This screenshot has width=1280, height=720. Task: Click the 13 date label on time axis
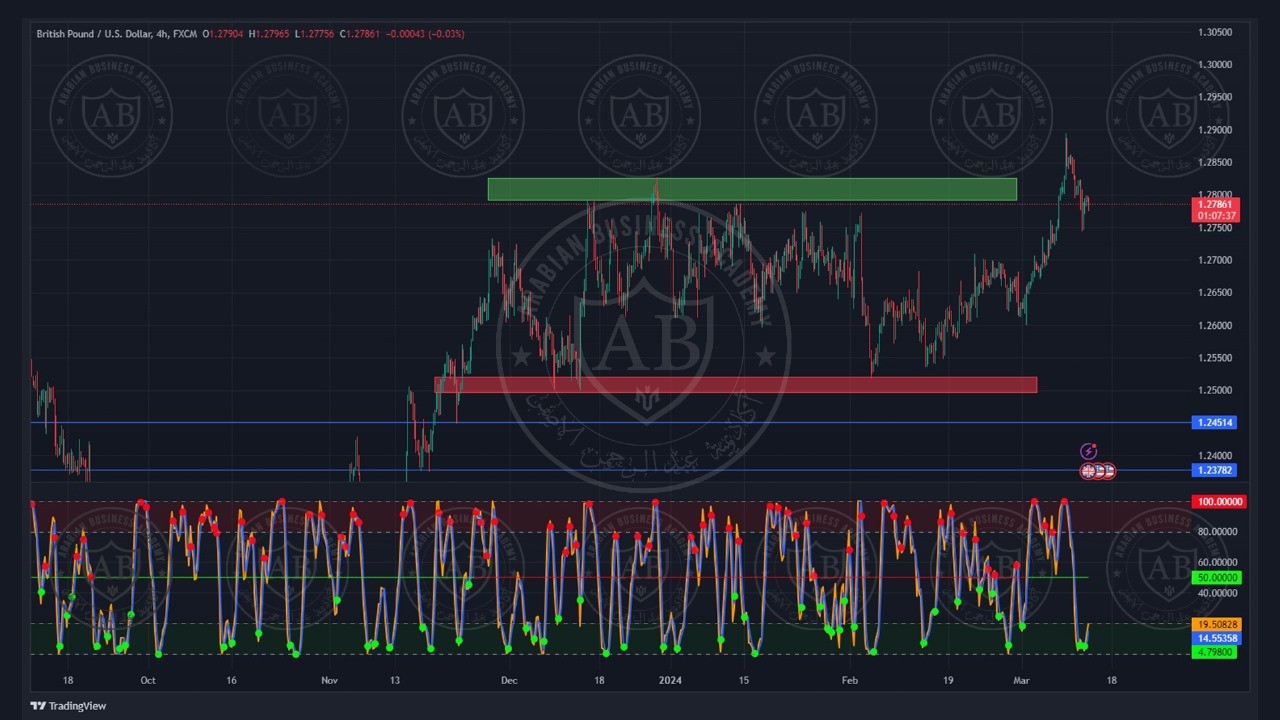pyautogui.click(x=395, y=680)
